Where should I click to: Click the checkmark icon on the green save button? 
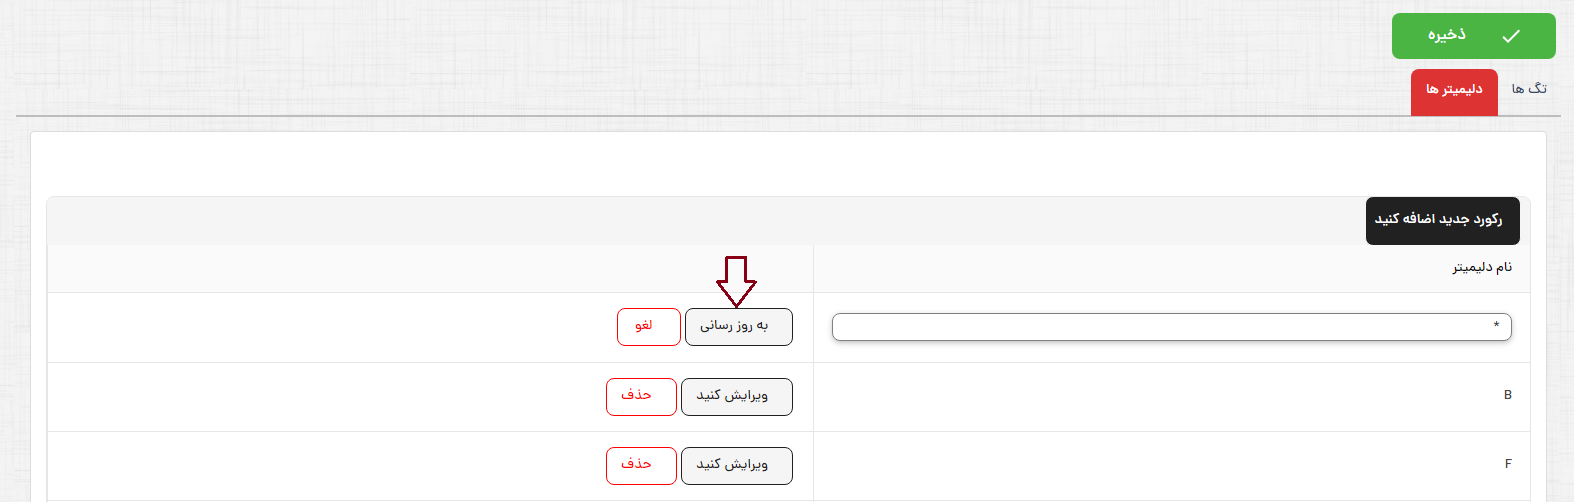(x=1511, y=36)
